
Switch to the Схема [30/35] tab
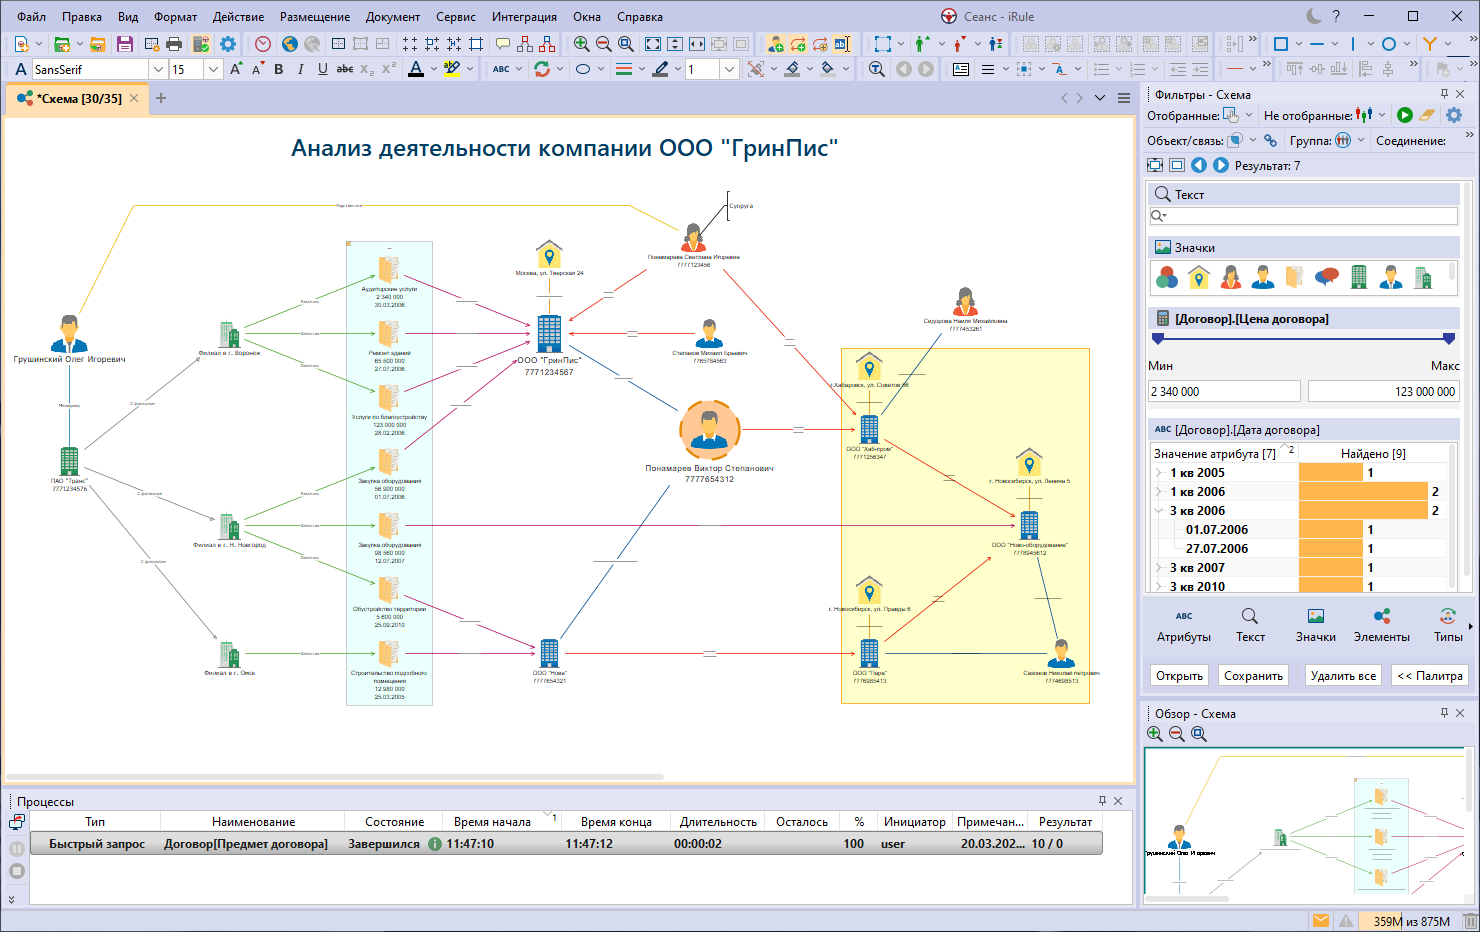pyautogui.click(x=78, y=98)
